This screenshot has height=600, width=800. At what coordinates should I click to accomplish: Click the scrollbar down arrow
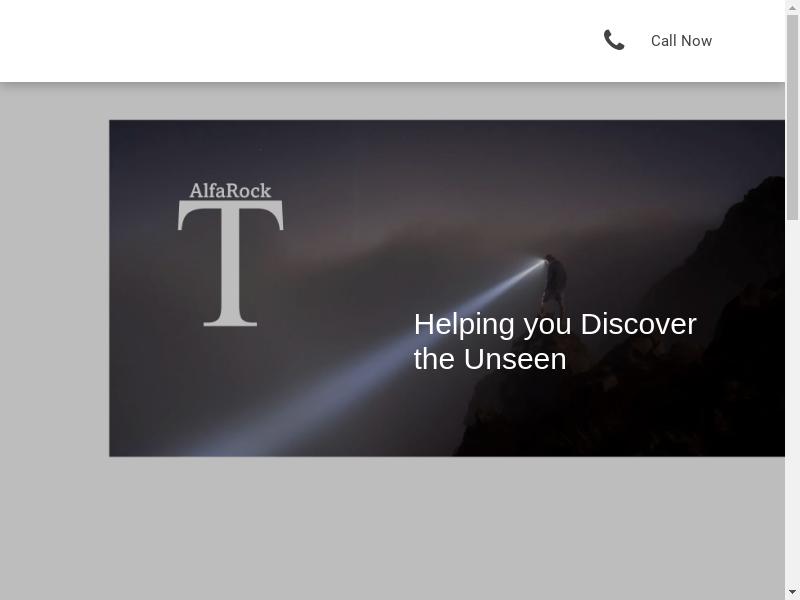(792, 592)
